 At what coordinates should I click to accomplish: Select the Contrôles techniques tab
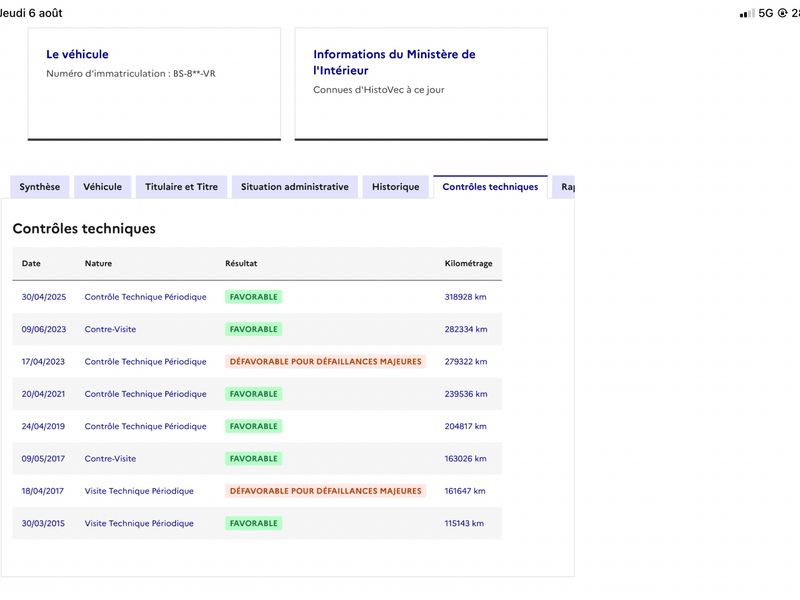coord(490,187)
